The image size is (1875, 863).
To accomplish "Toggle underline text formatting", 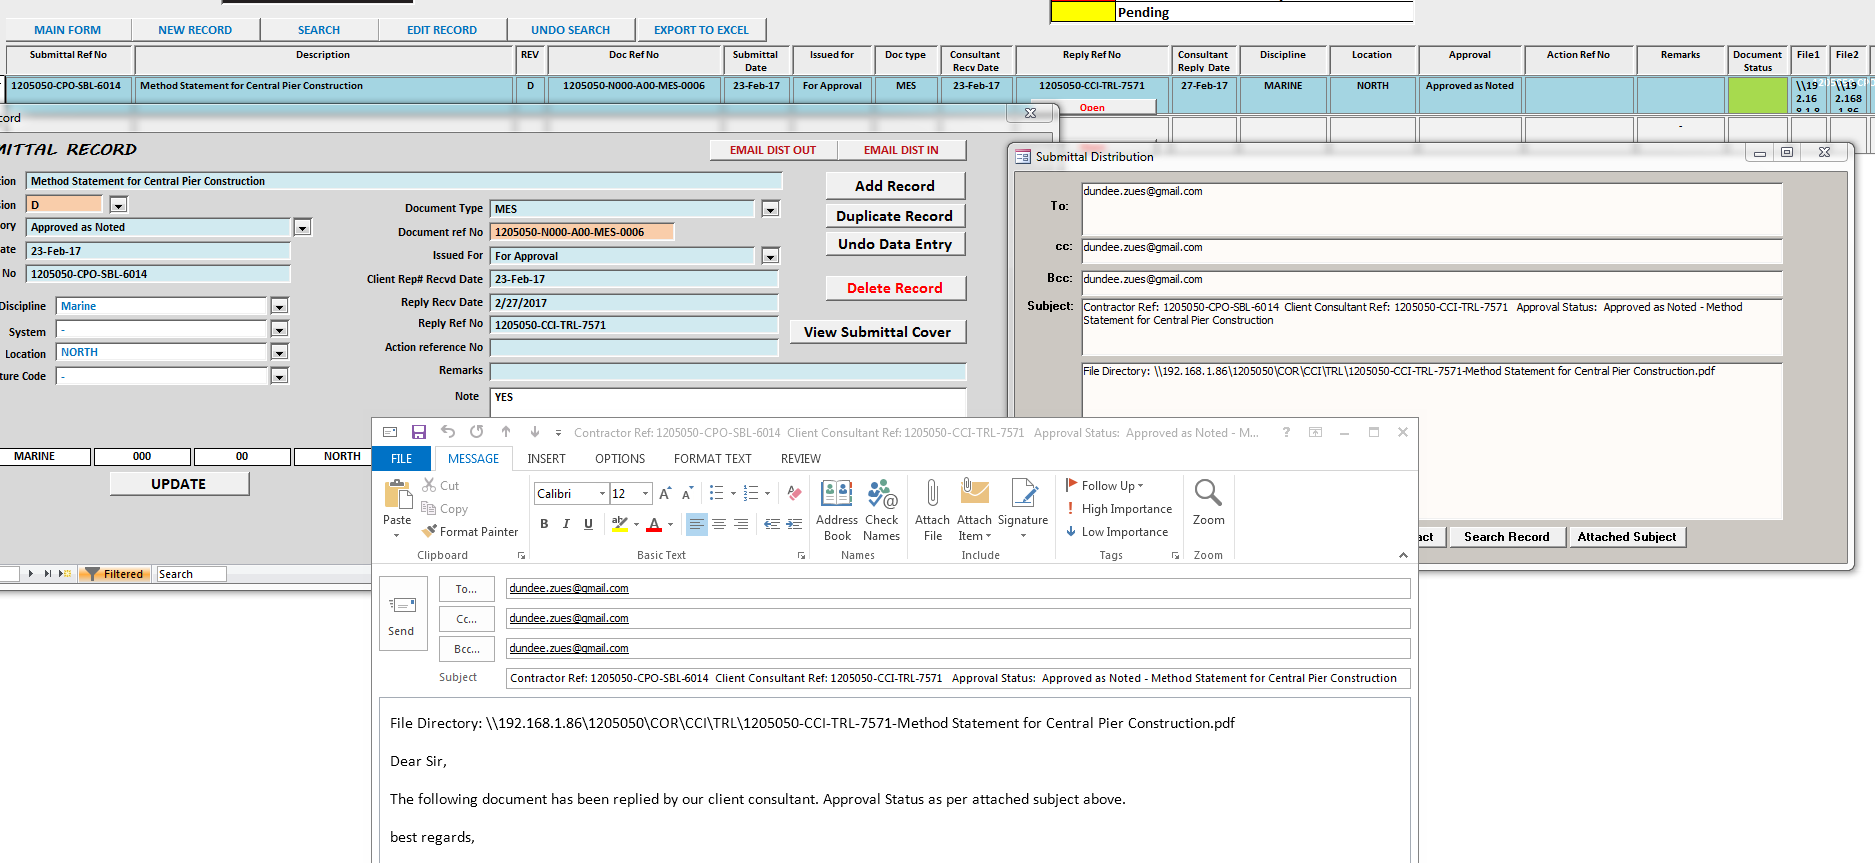I will click(588, 524).
